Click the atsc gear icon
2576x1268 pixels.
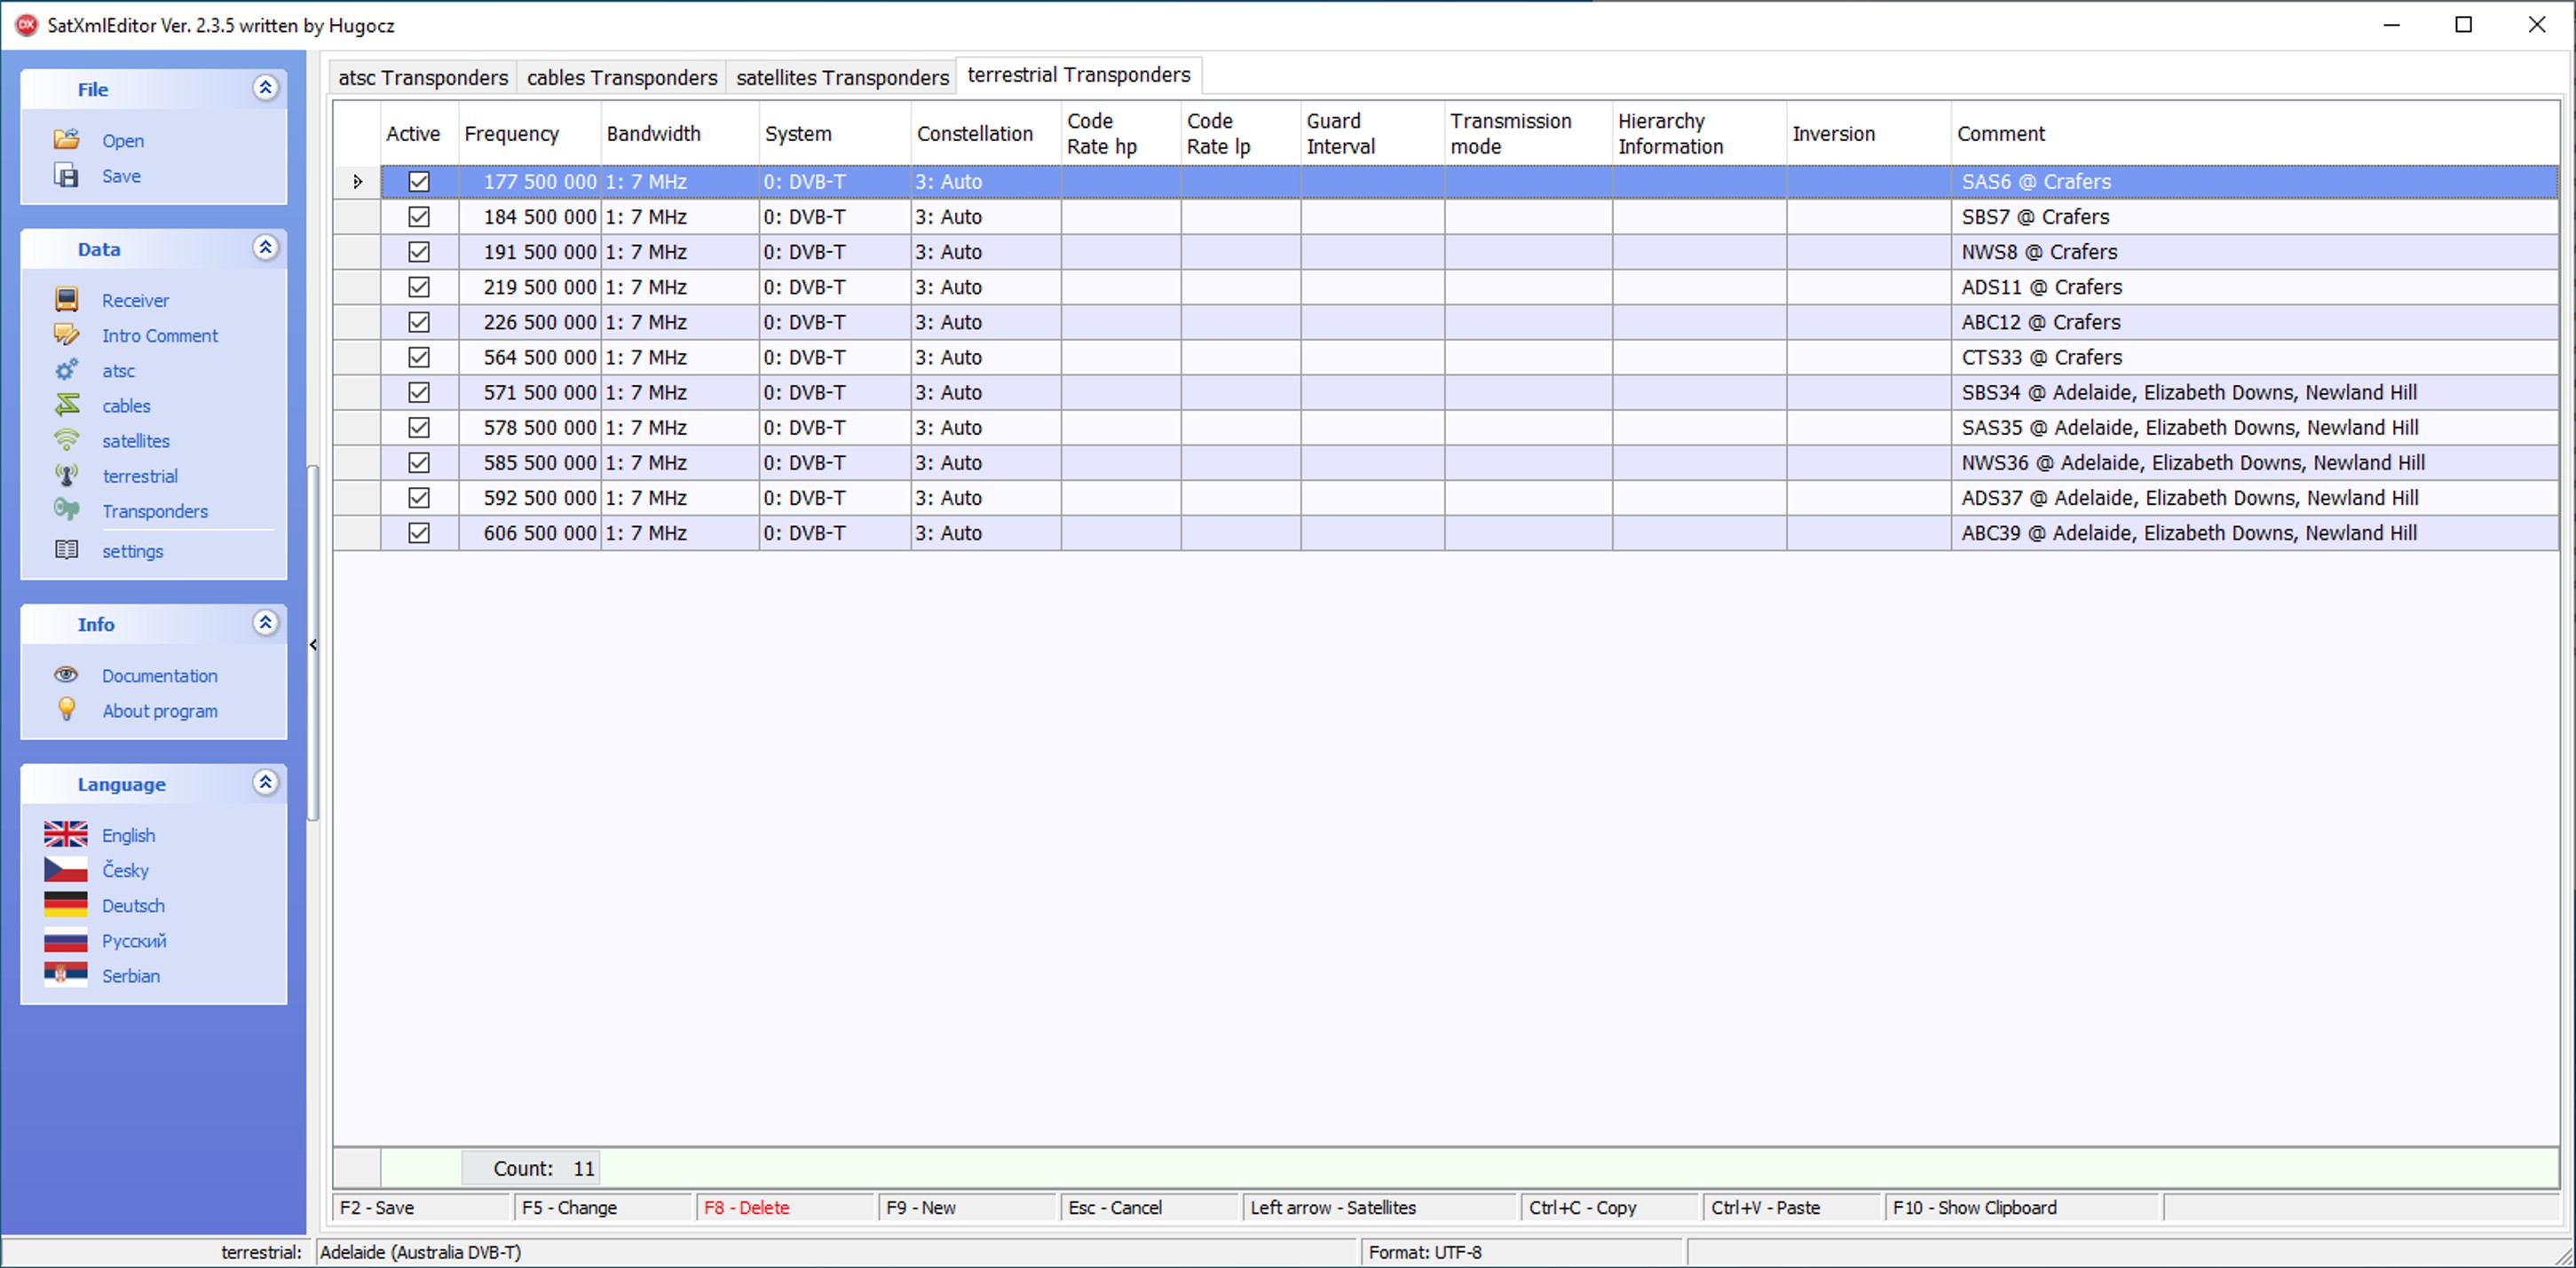(66, 370)
